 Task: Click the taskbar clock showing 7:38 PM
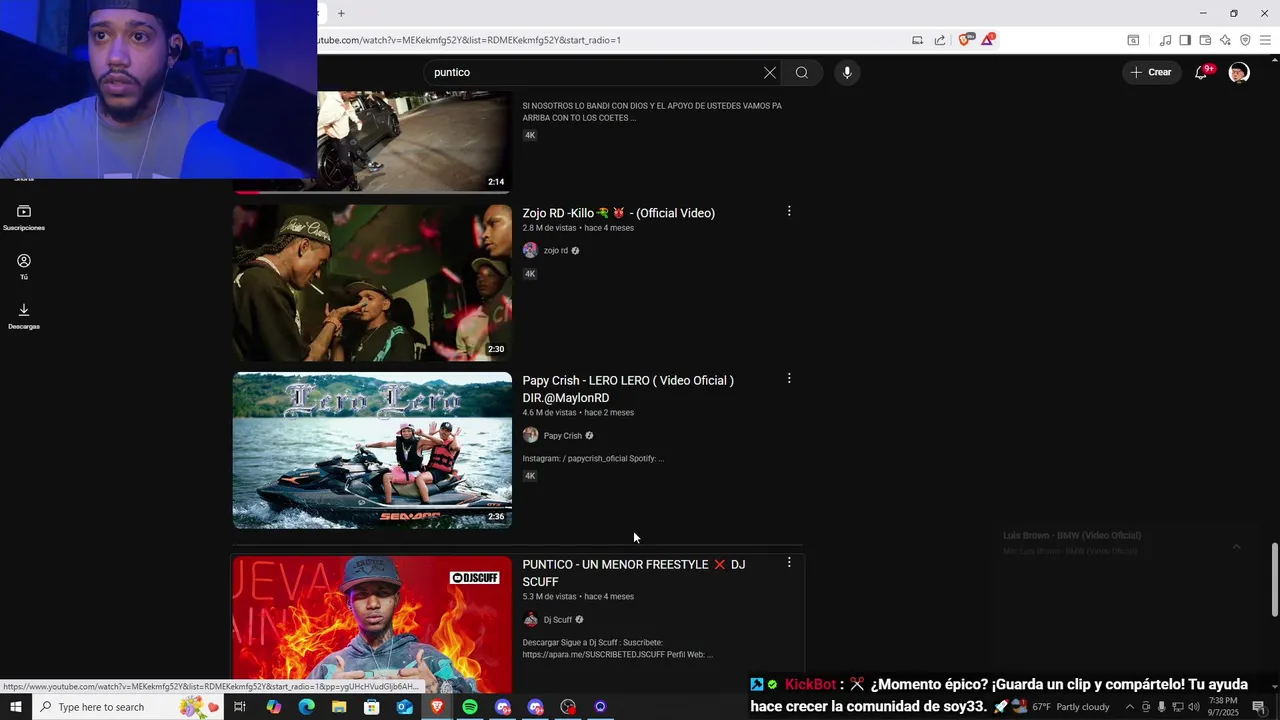pyautogui.click(x=1222, y=707)
